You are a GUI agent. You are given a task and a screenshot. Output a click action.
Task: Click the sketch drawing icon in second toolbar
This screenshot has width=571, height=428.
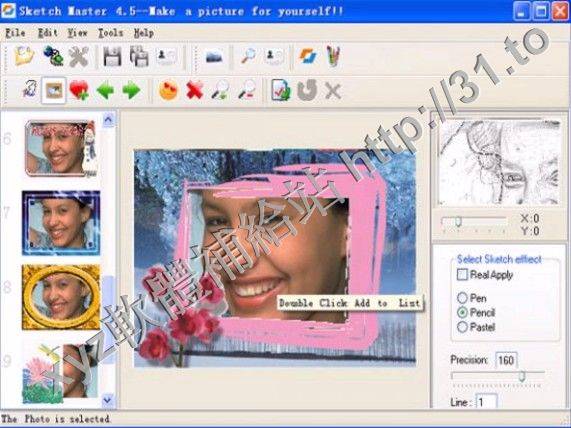(29, 90)
